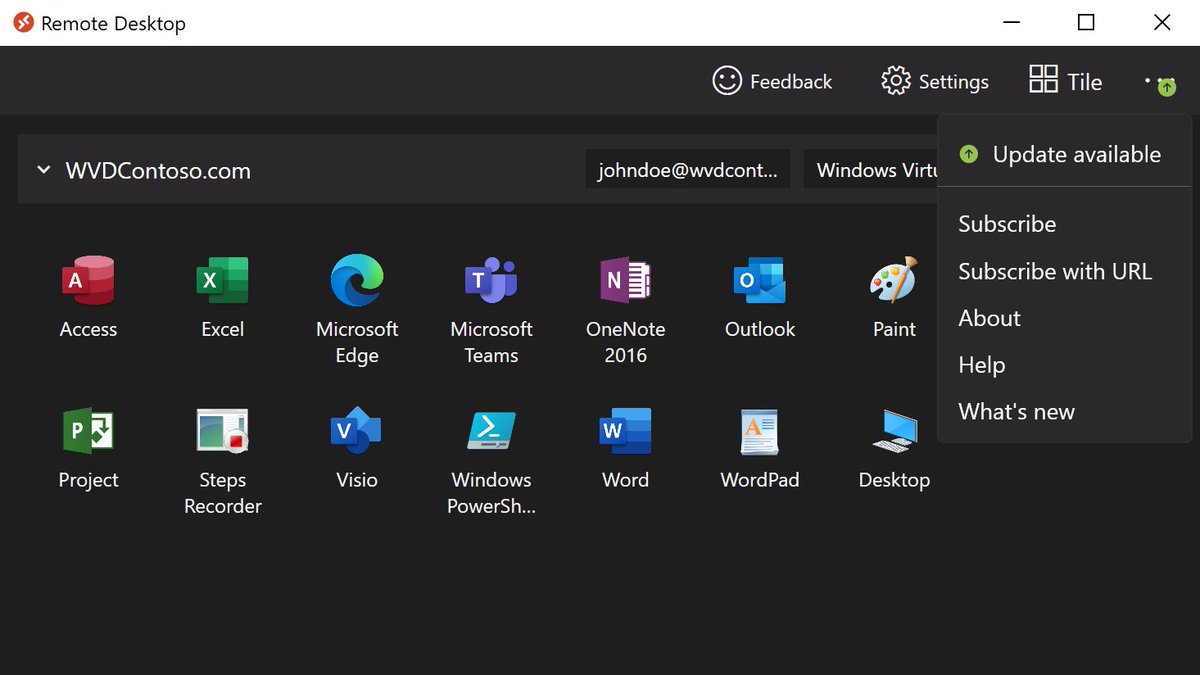The height and width of the screenshot is (675, 1200).
Task: Select Update available in the menu
Action: pyautogui.click(x=1065, y=154)
